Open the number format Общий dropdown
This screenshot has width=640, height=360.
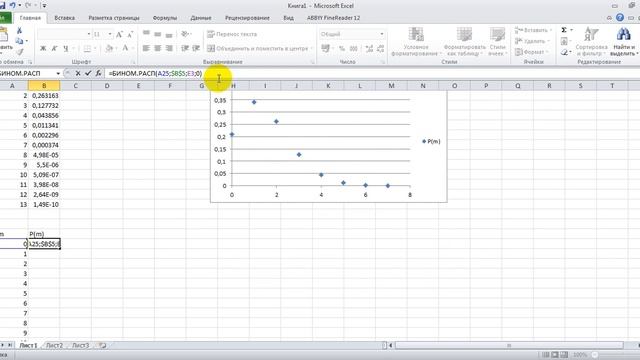[382, 34]
